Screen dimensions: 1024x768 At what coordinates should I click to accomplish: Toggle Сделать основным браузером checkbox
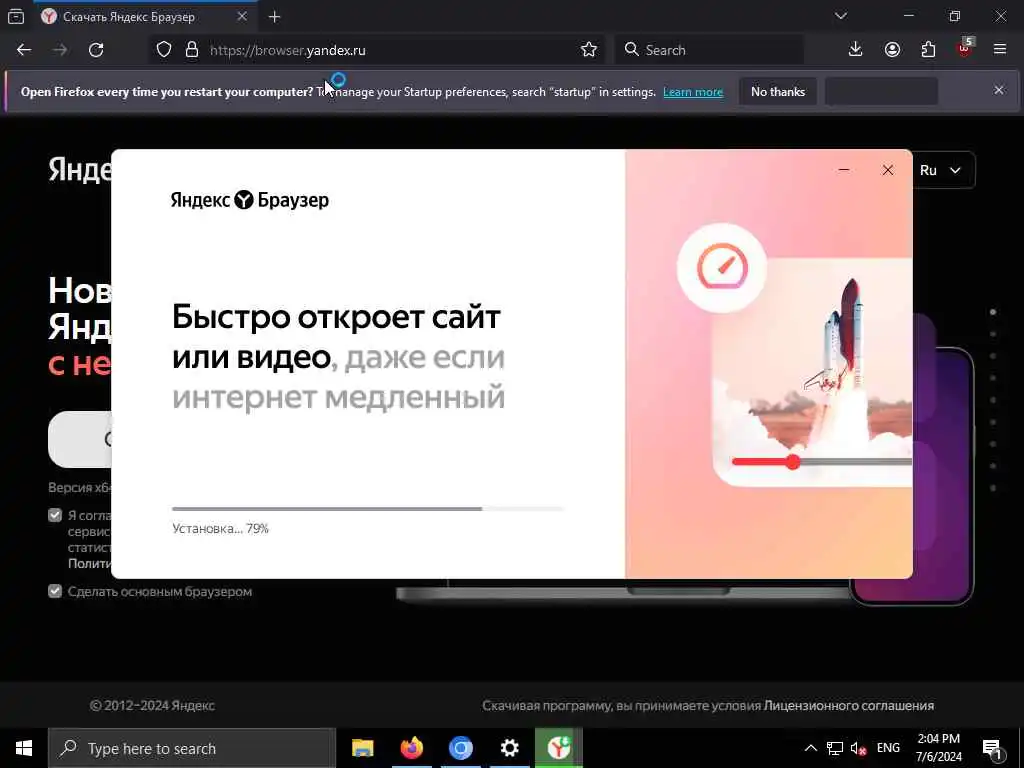click(x=55, y=591)
